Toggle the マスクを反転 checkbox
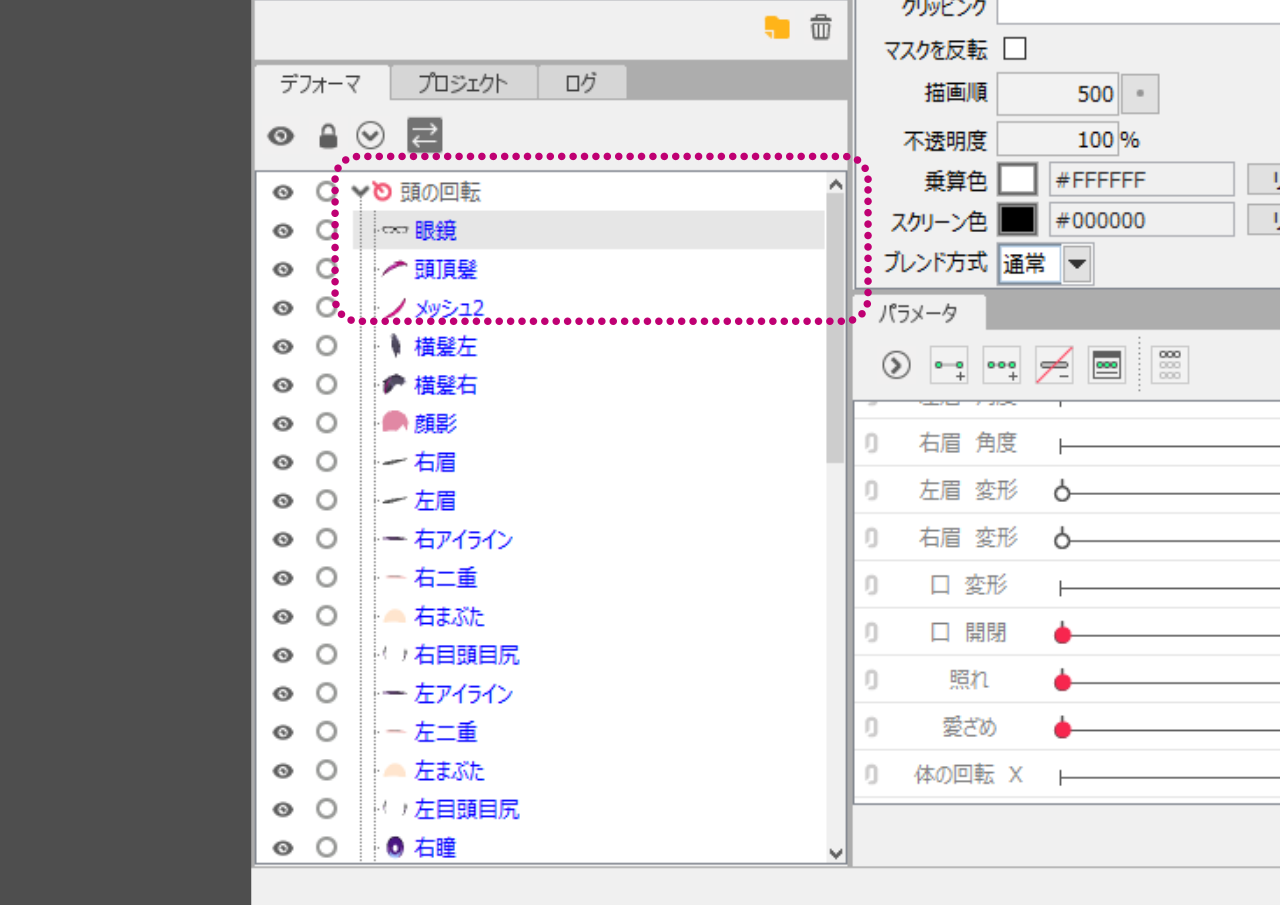This screenshot has width=1280, height=905. click(1014, 48)
